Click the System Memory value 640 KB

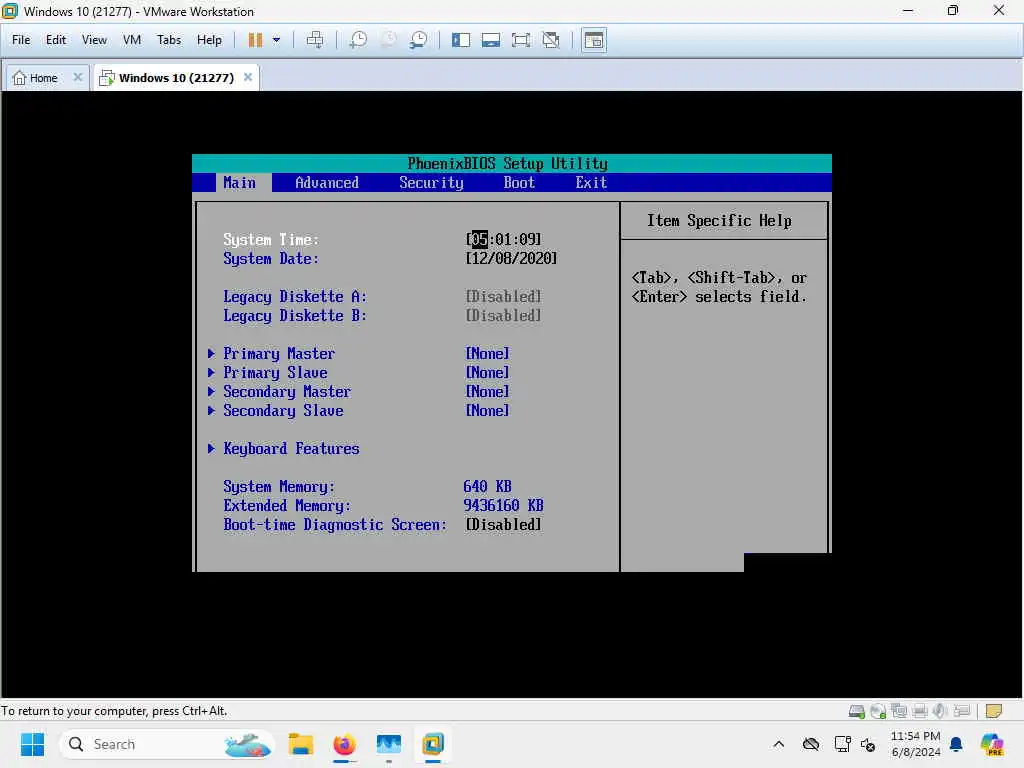[x=487, y=487]
